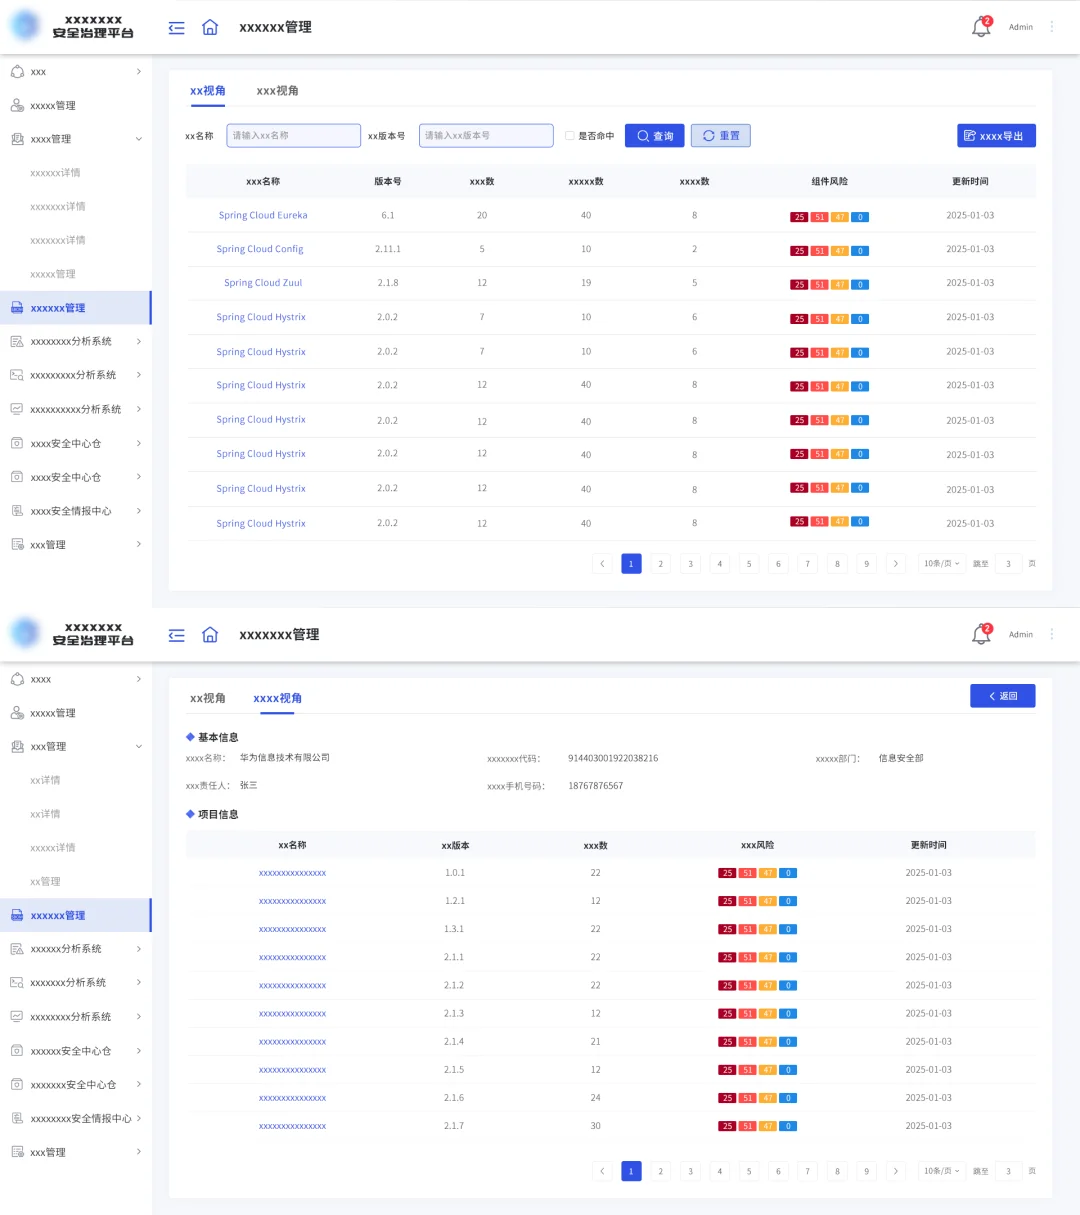Viewport: 1080px width, 1215px height.
Task: Click the monitor icon for xxxxxxxxxx分析系统
Action: tap(17, 409)
